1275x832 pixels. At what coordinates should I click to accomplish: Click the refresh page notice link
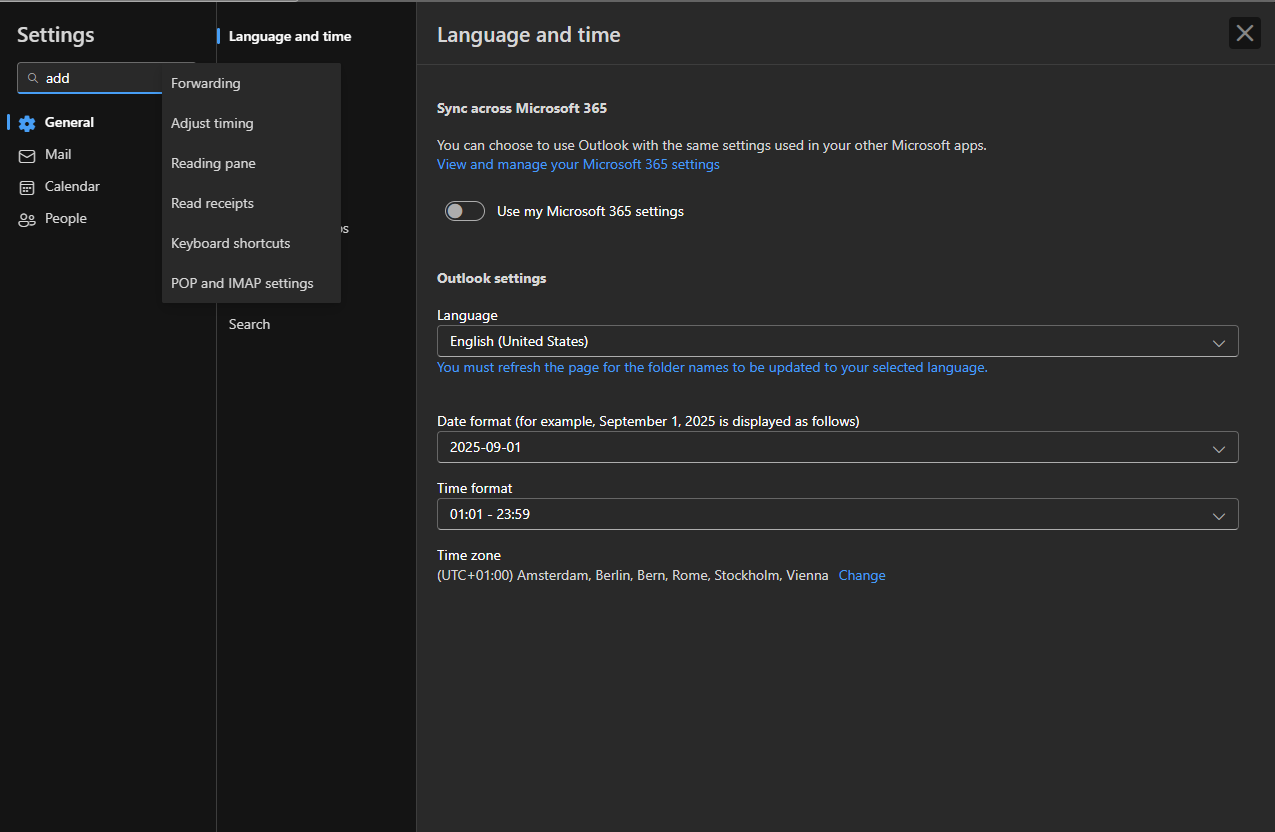coord(712,367)
